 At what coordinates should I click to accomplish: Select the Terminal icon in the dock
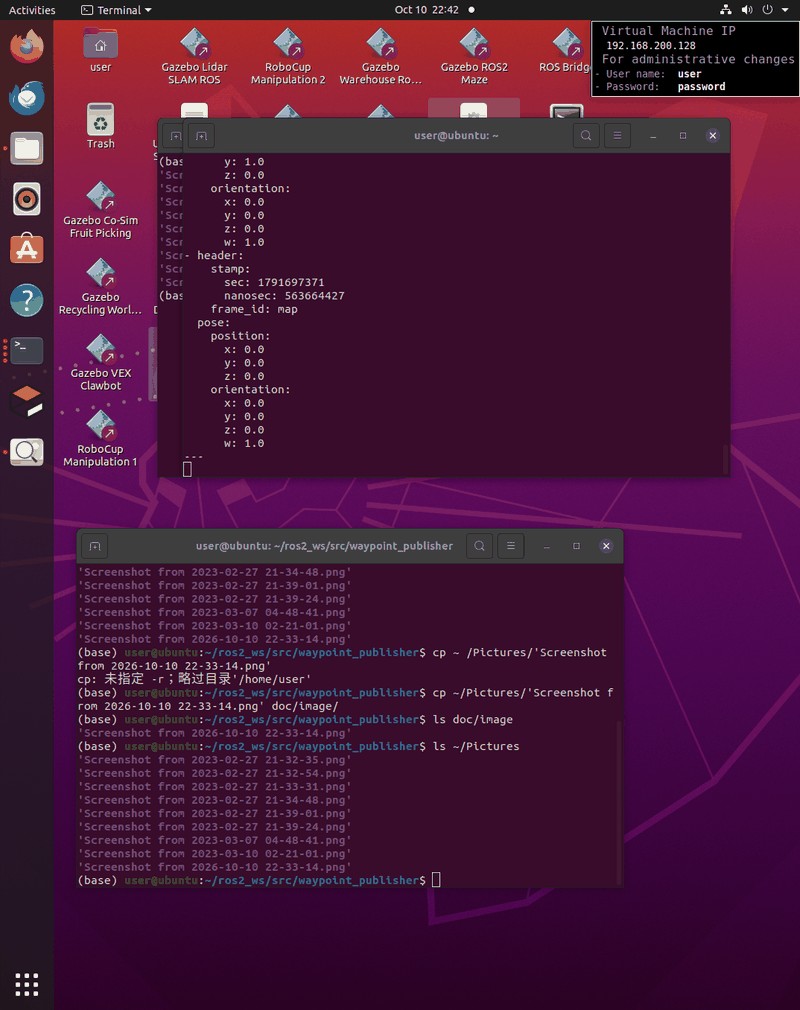pos(26,350)
